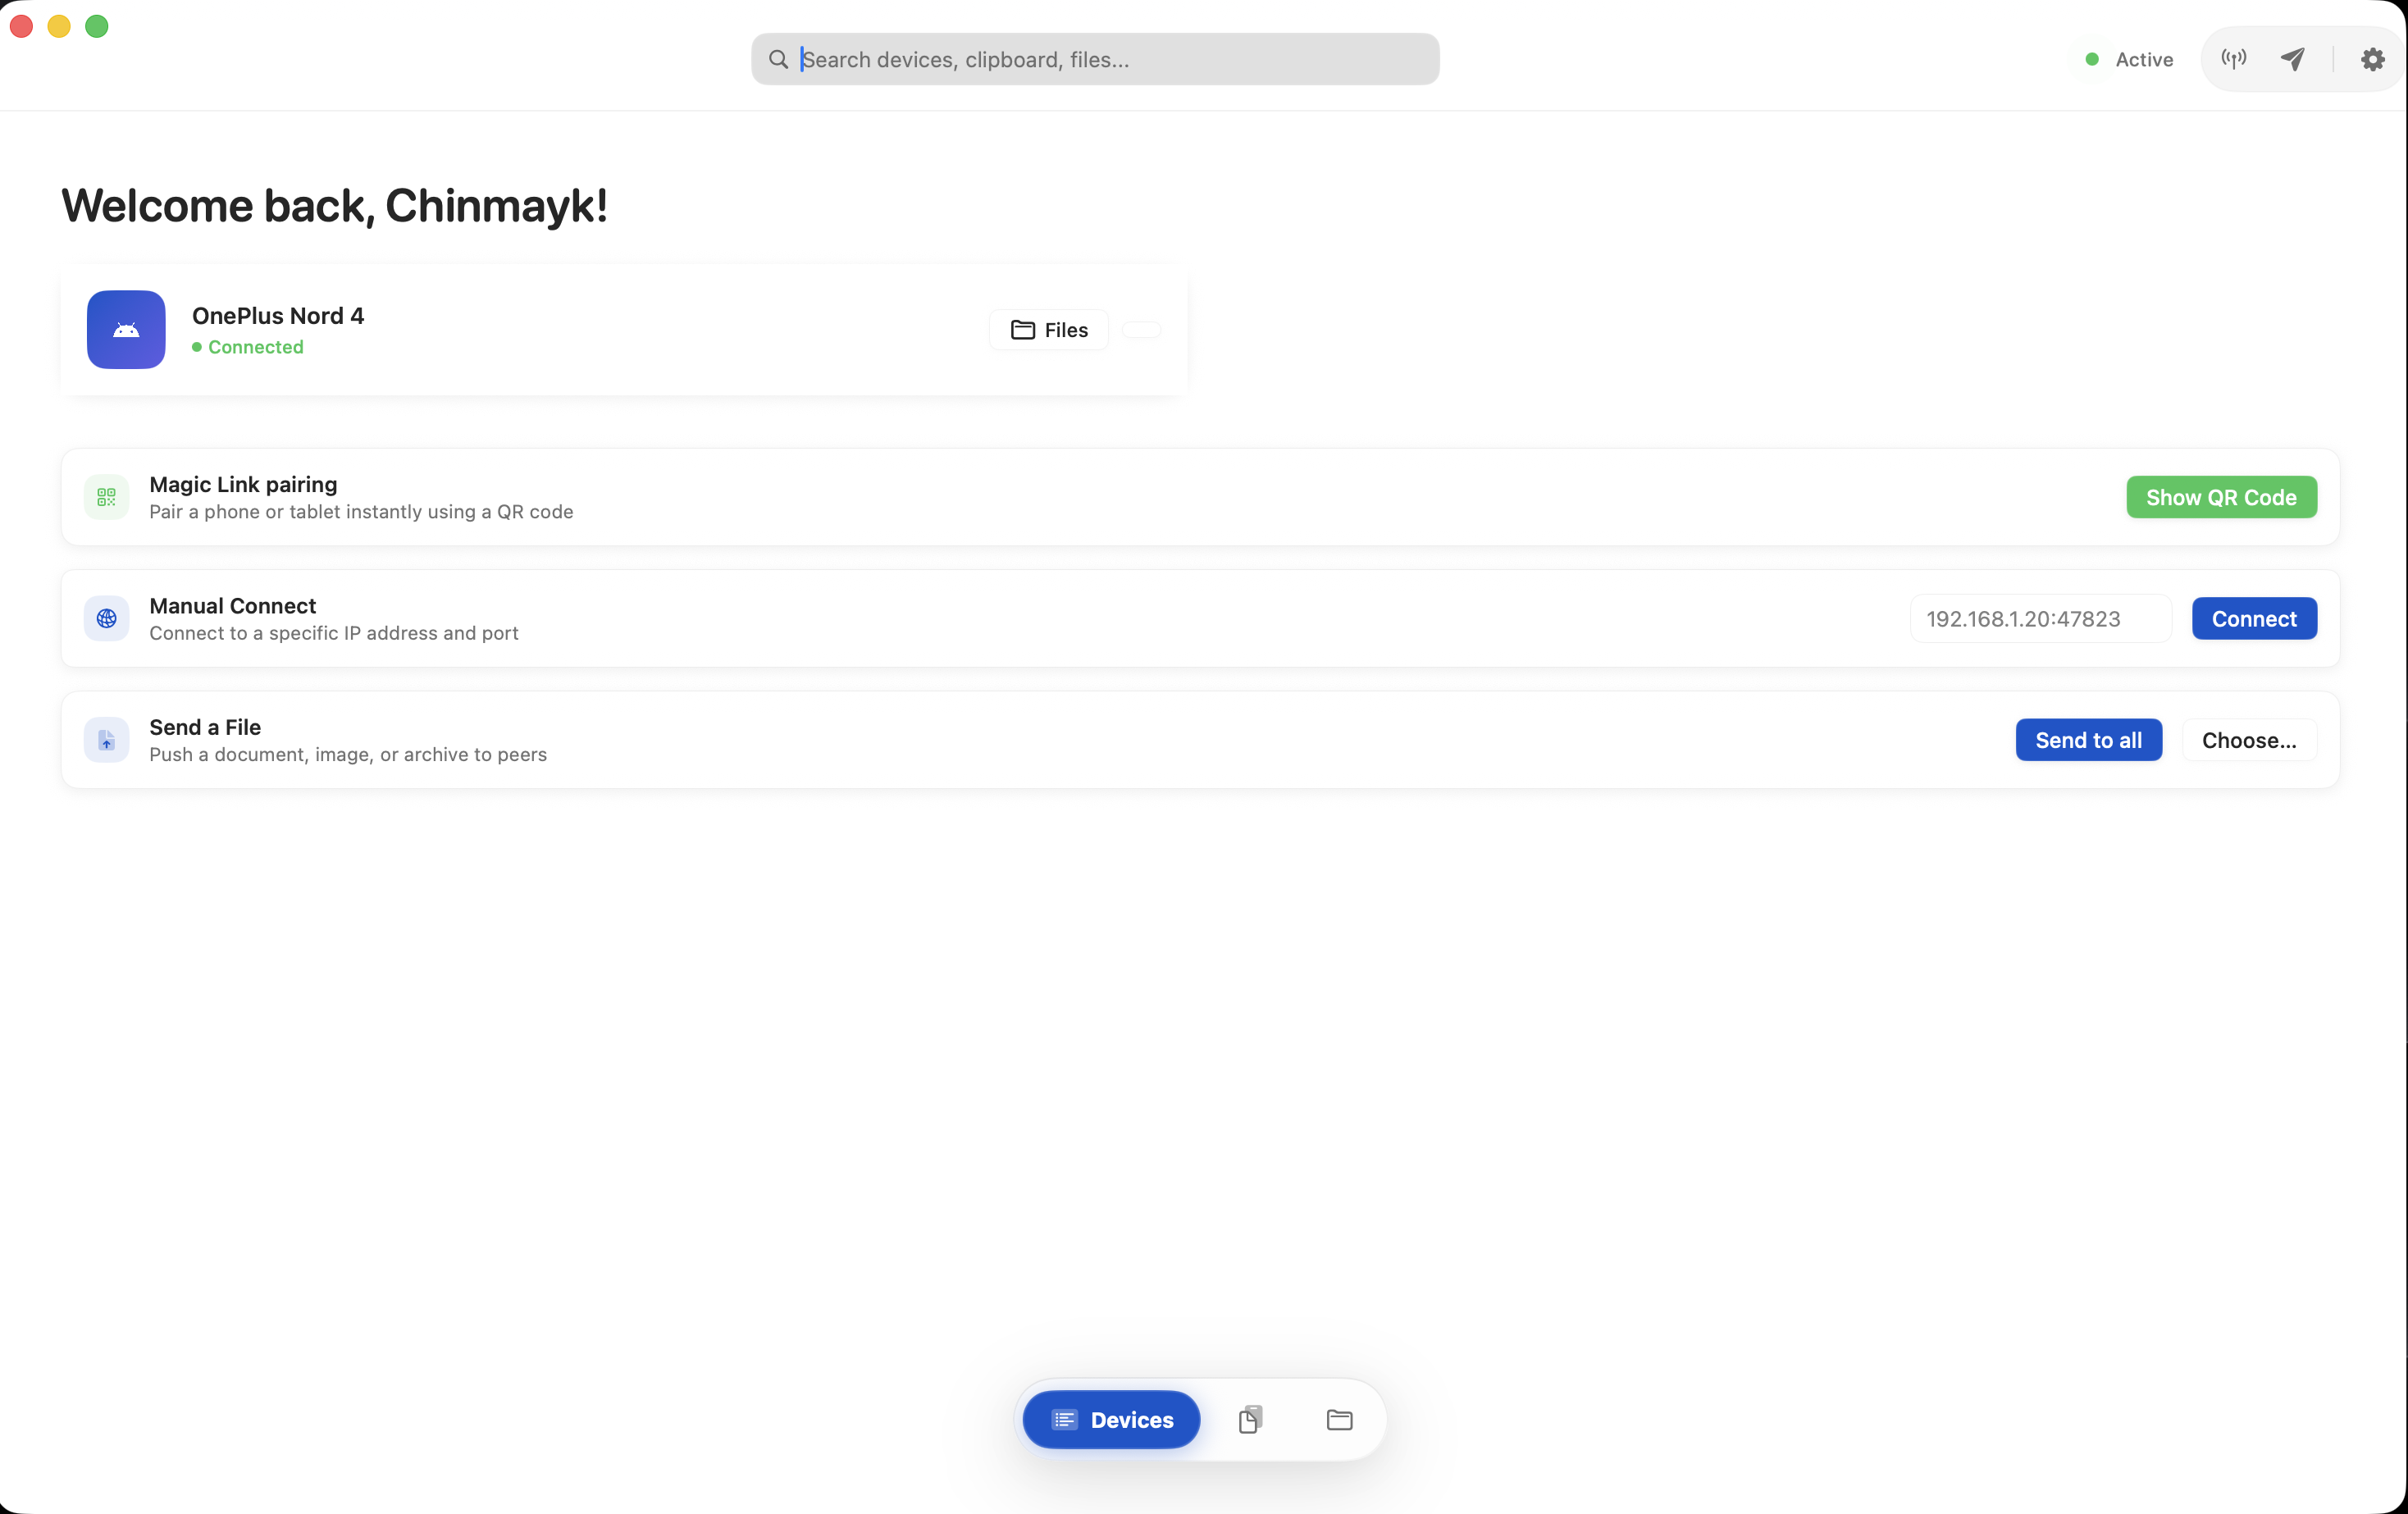The width and height of the screenshot is (2408, 1514).
Task: Click 'Push a document, image, or archive' text
Action: 348,755
